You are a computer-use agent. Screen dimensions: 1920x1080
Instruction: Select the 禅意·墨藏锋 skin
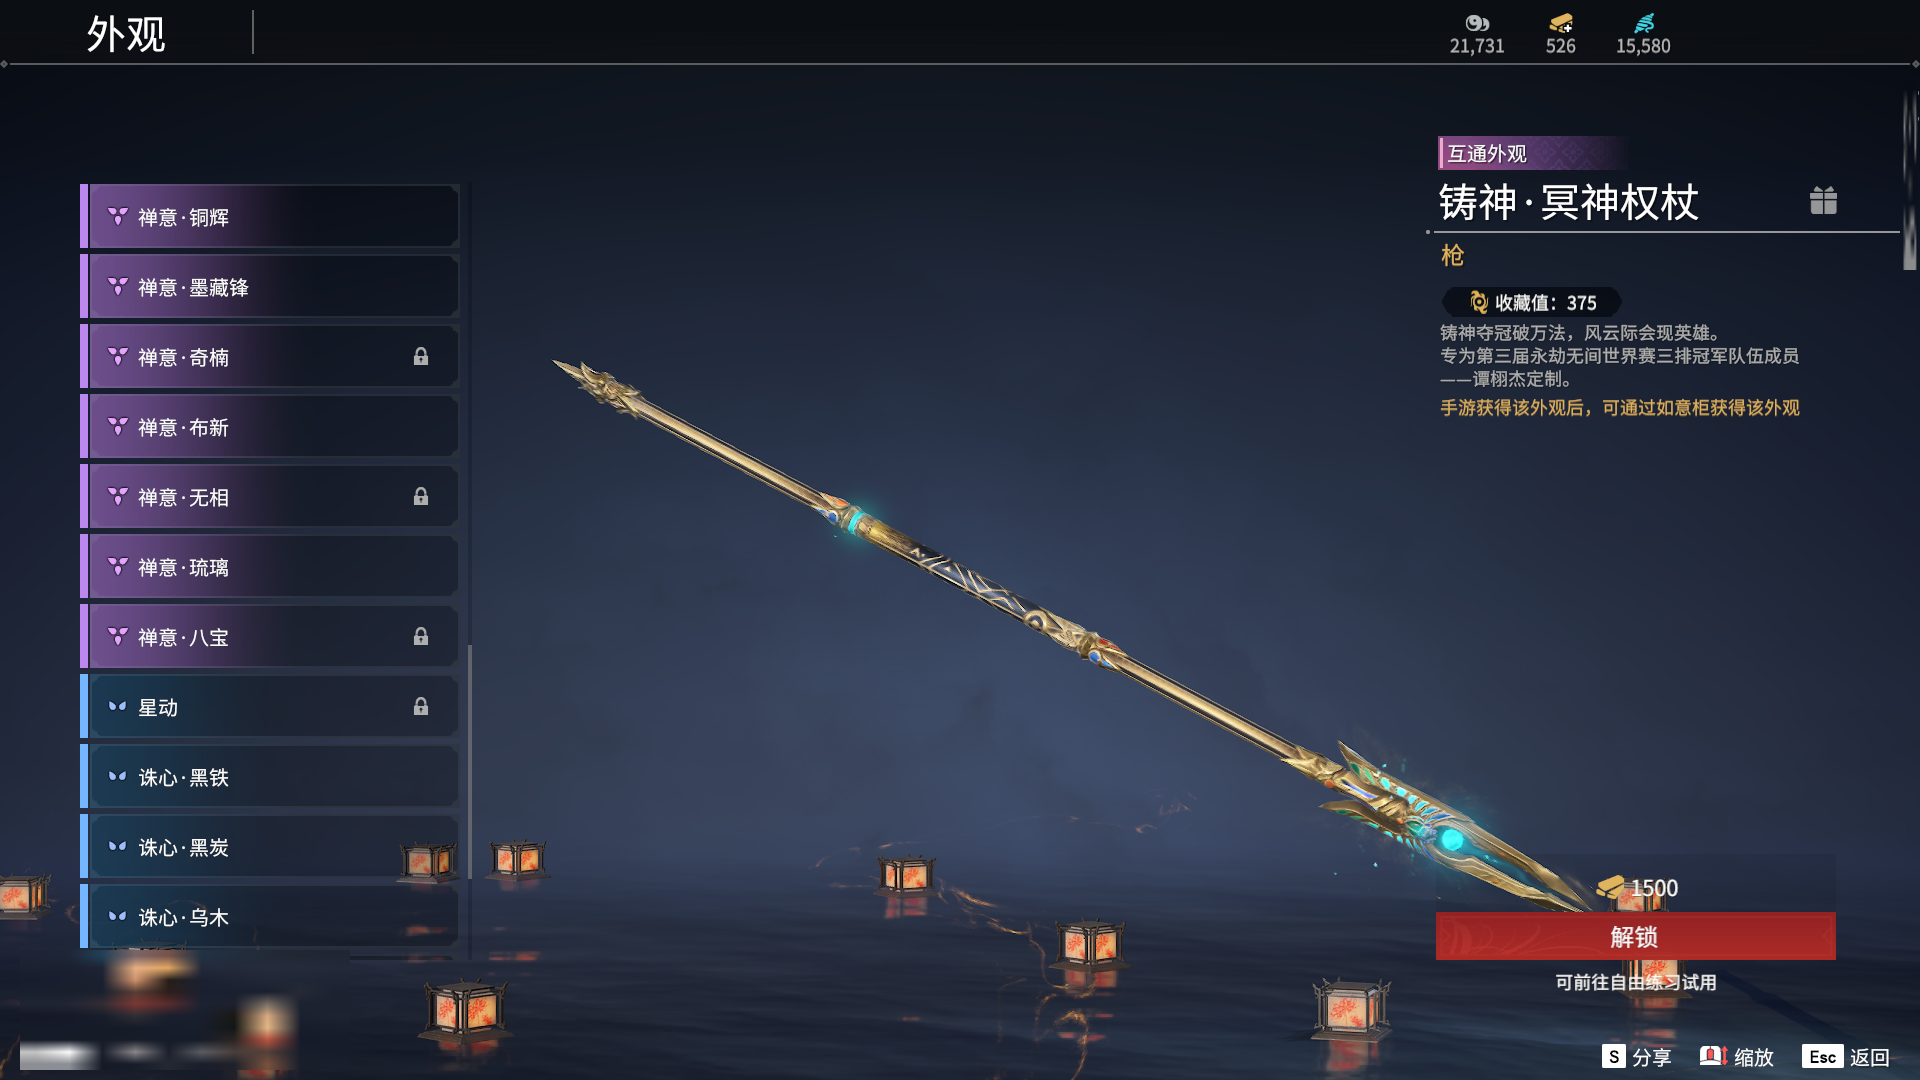270,287
